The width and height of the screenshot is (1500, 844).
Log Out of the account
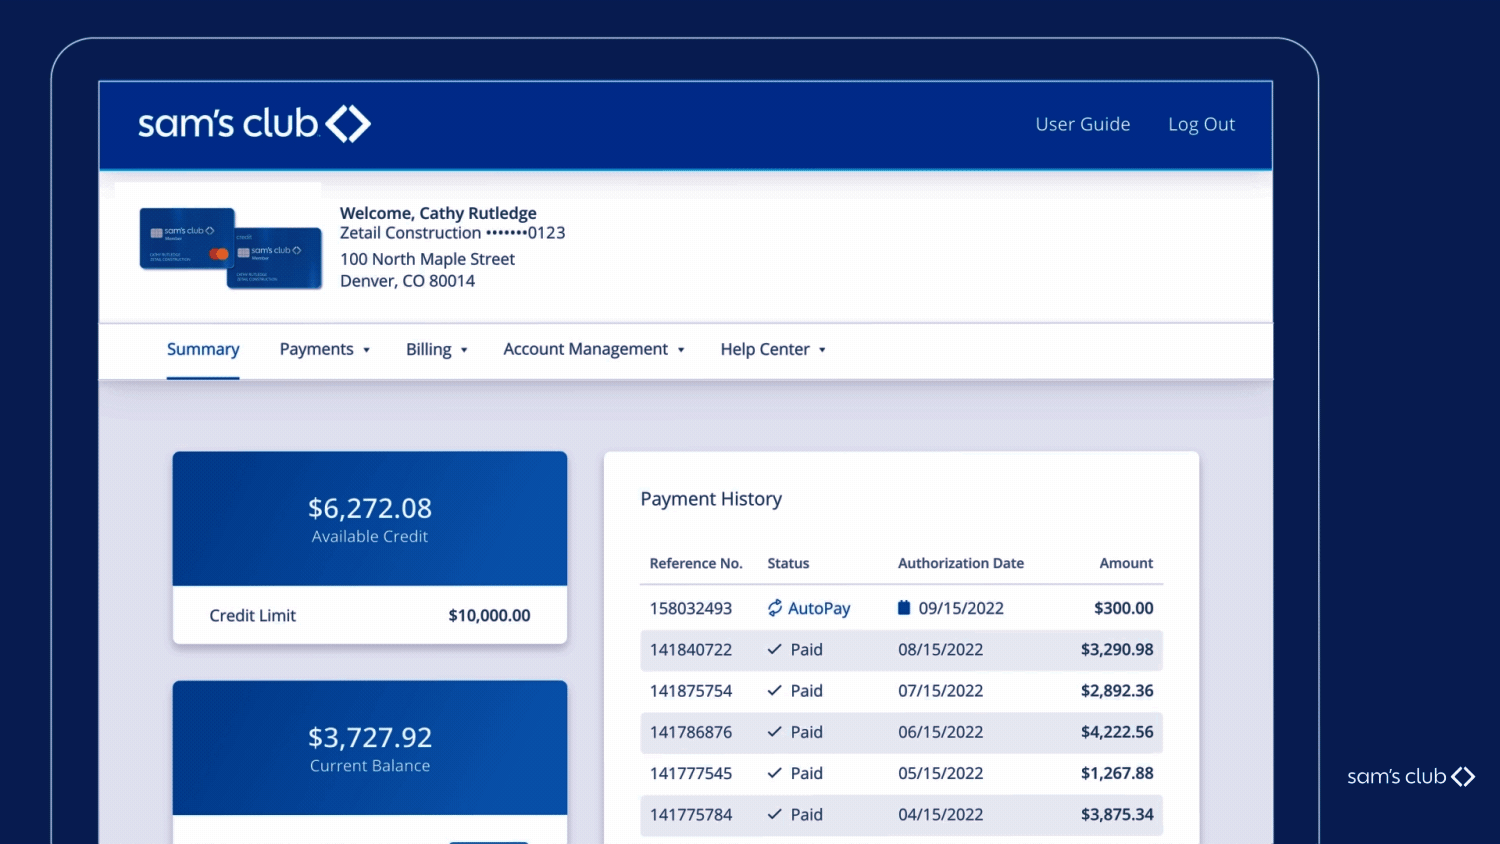tap(1201, 124)
